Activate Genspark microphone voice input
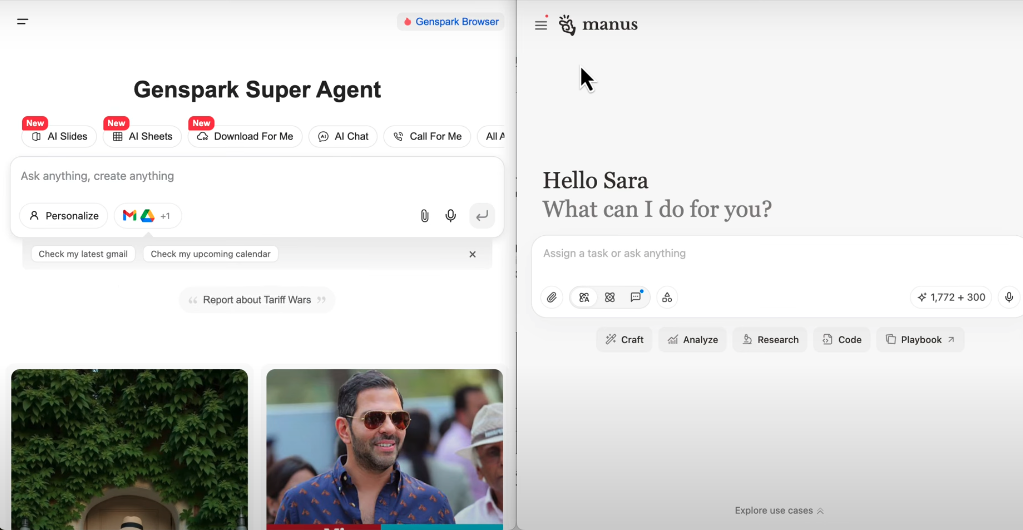Image resolution: width=1023 pixels, height=530 pixels. point(450,215)
